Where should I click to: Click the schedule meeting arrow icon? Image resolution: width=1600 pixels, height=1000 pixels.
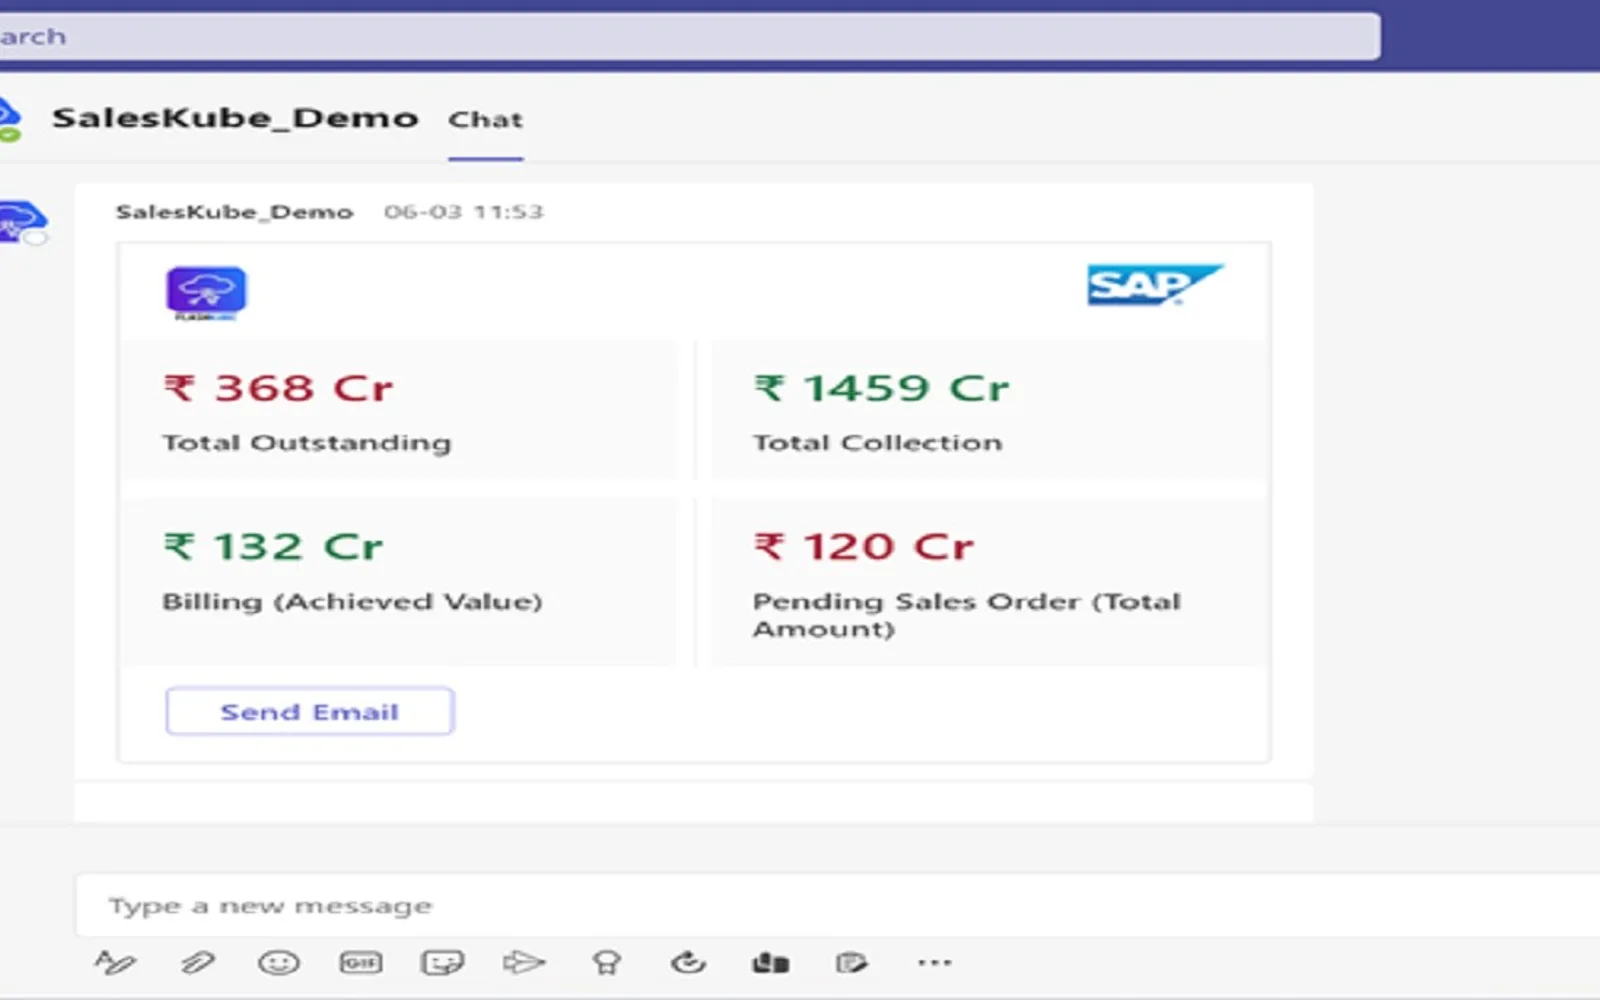coord(524,962)
